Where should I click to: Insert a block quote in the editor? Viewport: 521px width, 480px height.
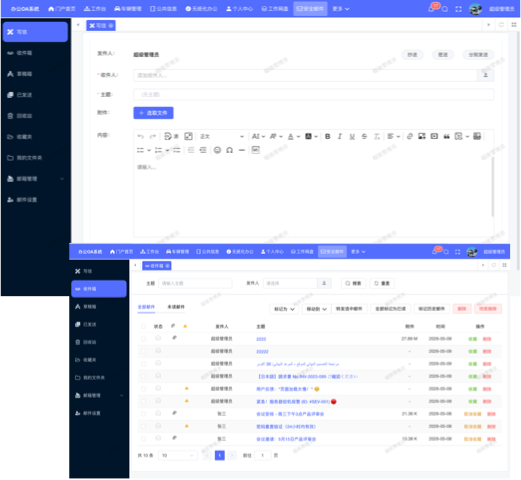pos(446,136)
